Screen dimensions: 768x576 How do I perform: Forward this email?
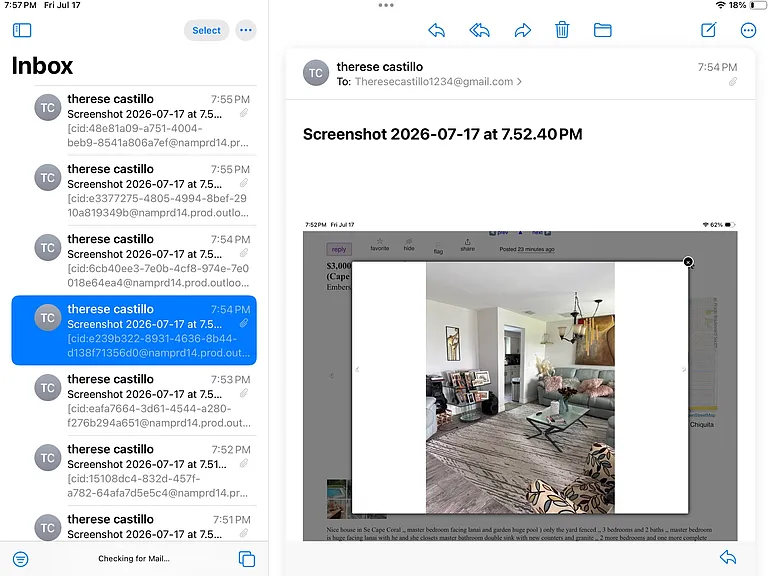523,30
